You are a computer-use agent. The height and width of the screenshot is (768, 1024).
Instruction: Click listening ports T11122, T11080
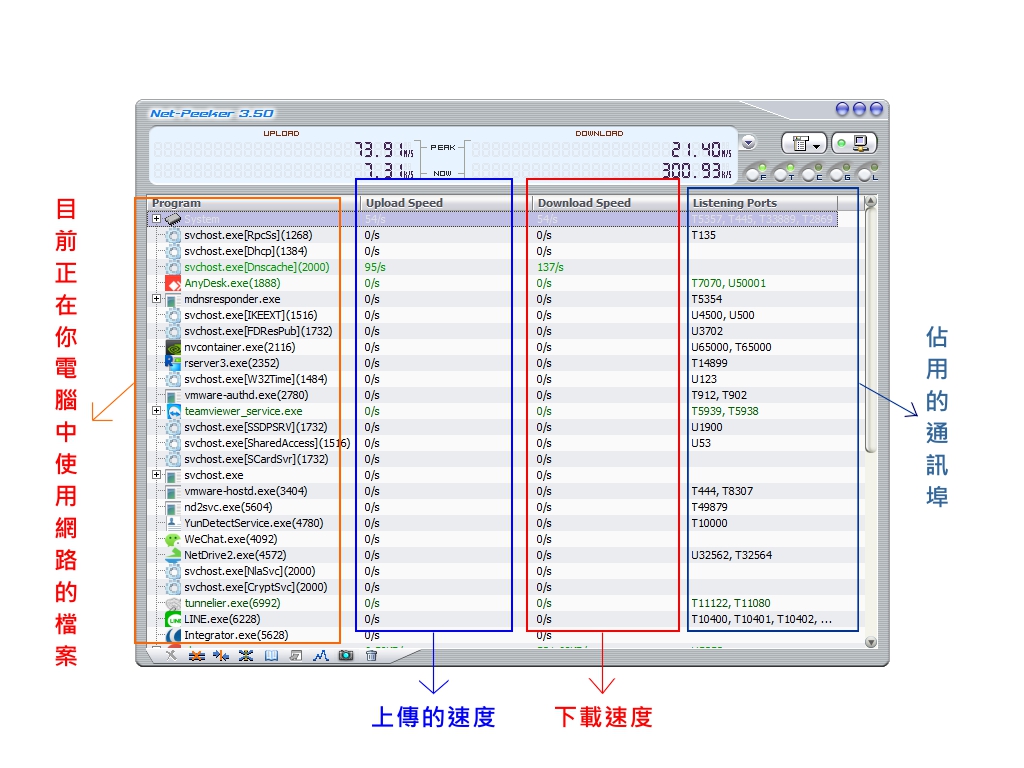pyautogui.click(x=731, y=603)
